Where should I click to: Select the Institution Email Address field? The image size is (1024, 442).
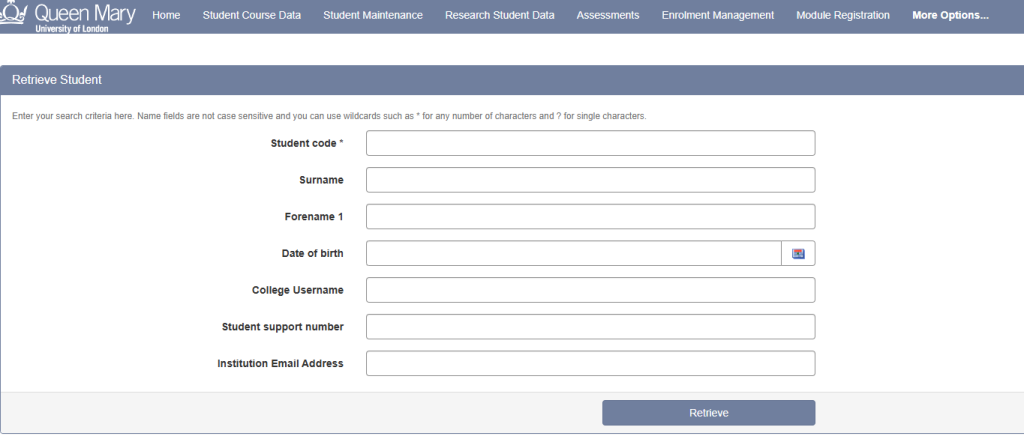[590, 363]
